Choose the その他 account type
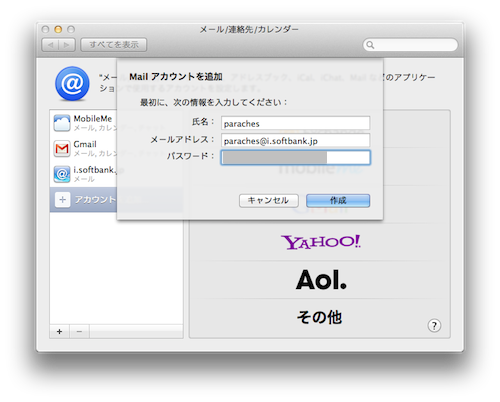The image size is (500, 402). click(x=319, y=317)
